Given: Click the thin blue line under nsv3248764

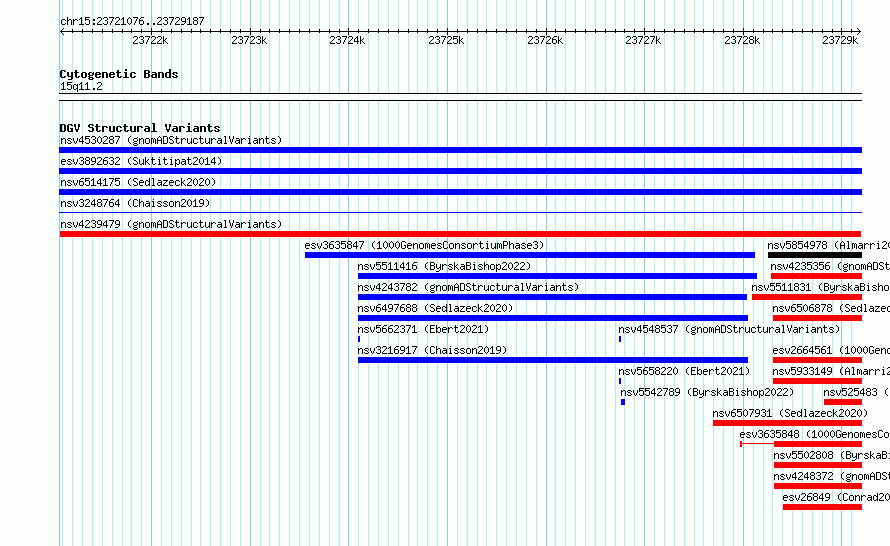Looking at the screenshot, I should tap(460, 213).
